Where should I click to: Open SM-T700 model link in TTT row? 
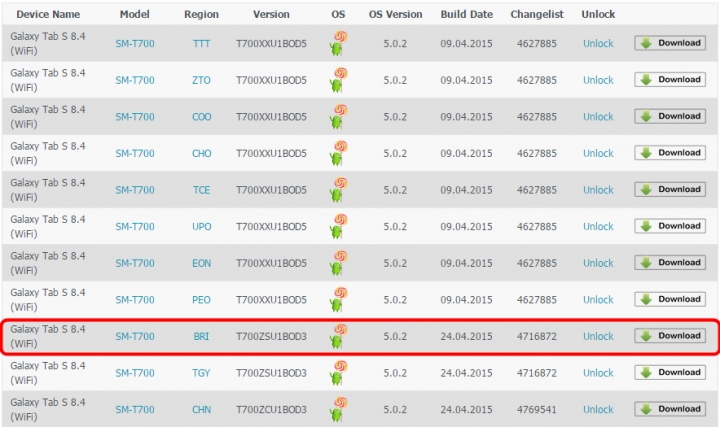135,44
